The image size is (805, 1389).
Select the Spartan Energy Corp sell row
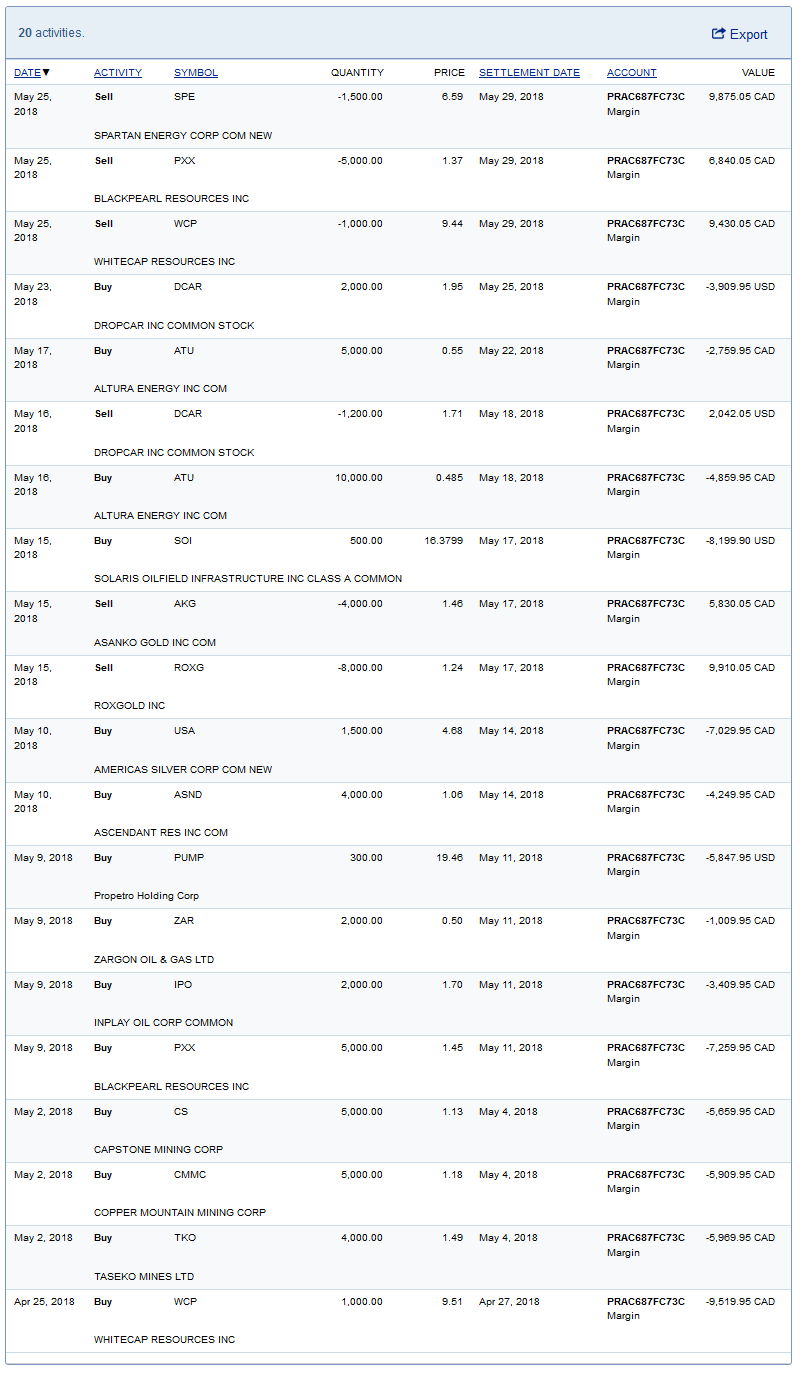click(x=400, y=116)
